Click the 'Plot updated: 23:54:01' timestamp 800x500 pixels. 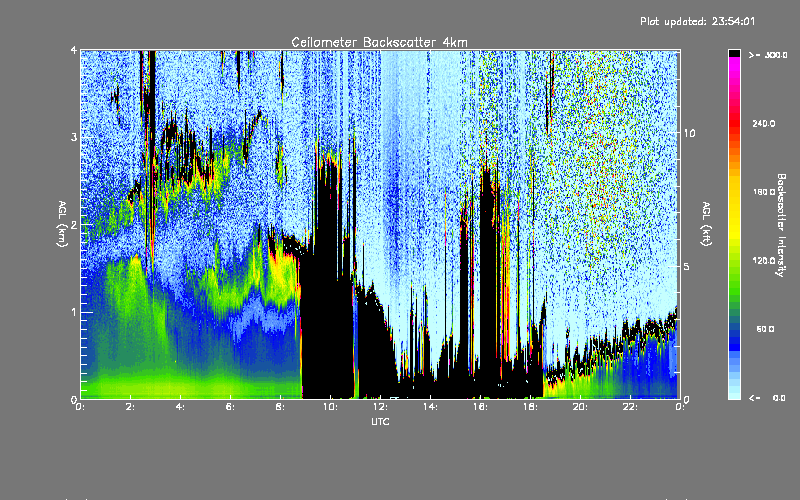click(x=697, y=21)
